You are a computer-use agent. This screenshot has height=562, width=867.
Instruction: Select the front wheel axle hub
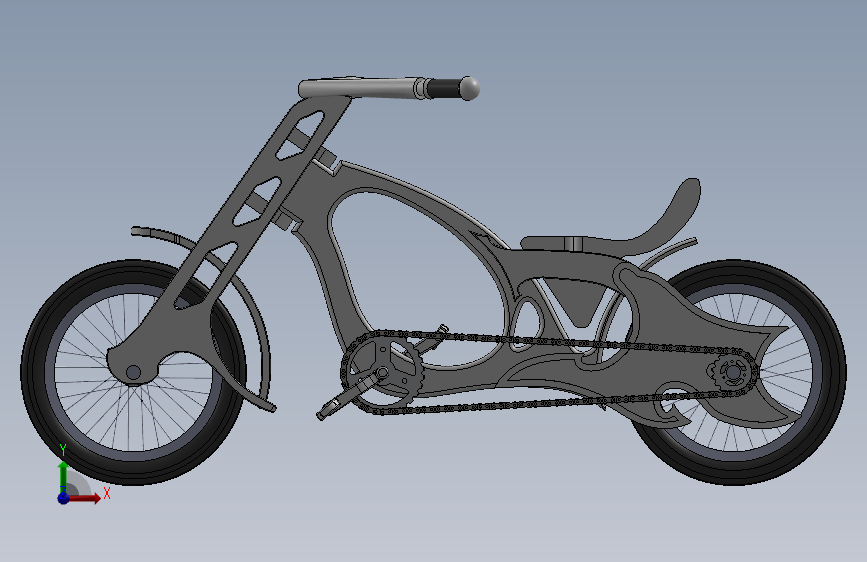[x=133, y=372]
